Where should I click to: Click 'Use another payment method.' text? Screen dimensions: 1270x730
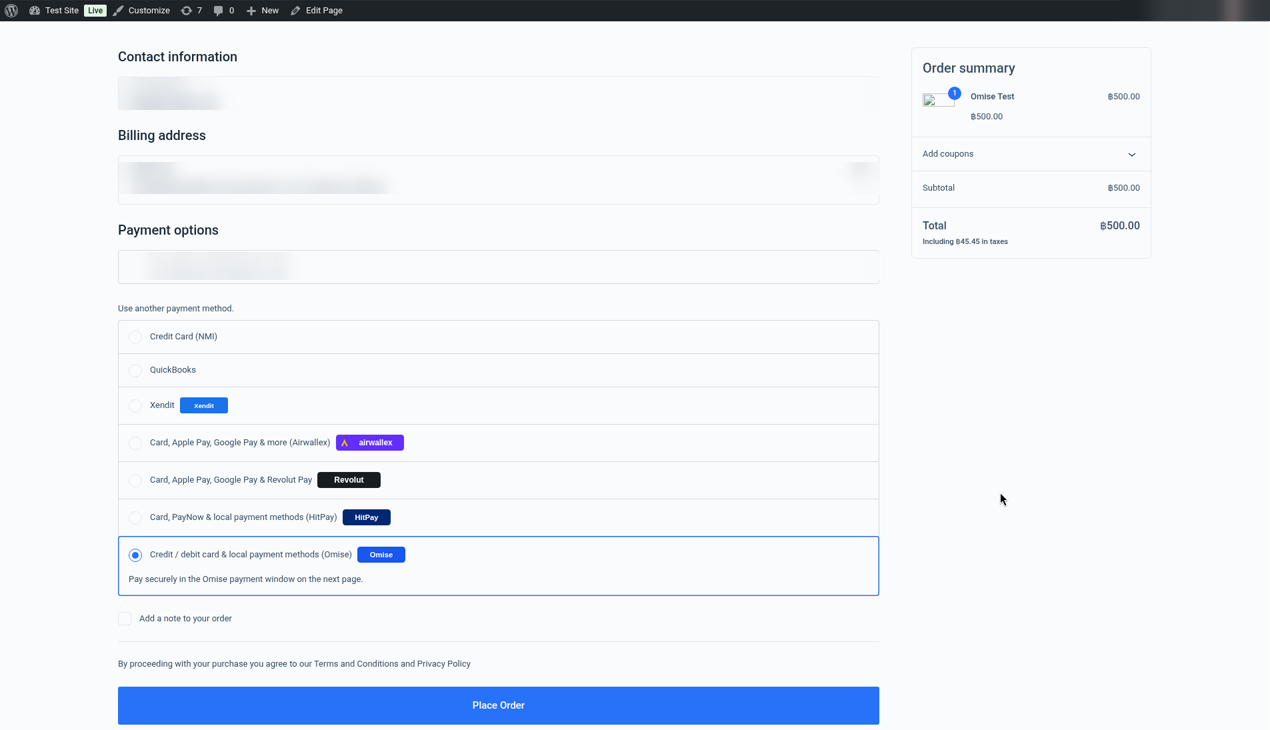click(176, 309)
